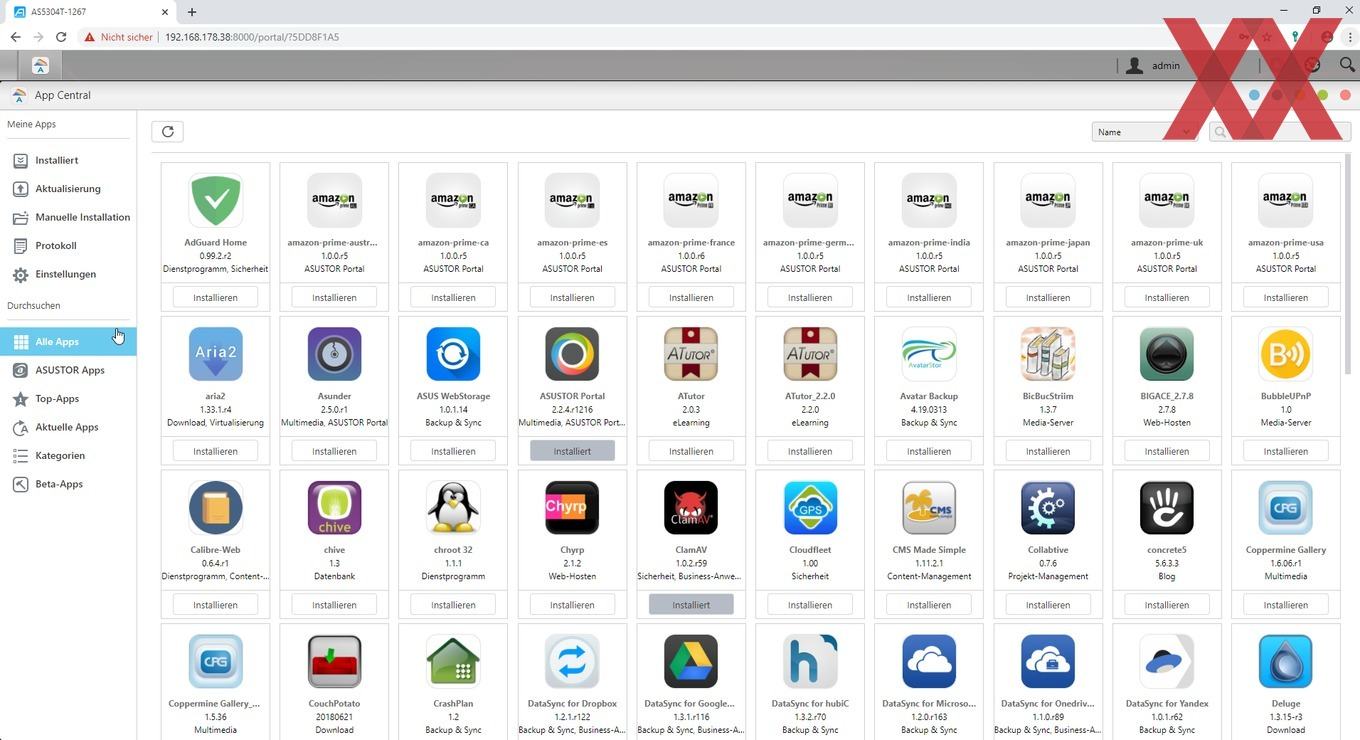This screenshot has height=740, width=1360.
Task: Refresh the App Central list
Action: 168,131
